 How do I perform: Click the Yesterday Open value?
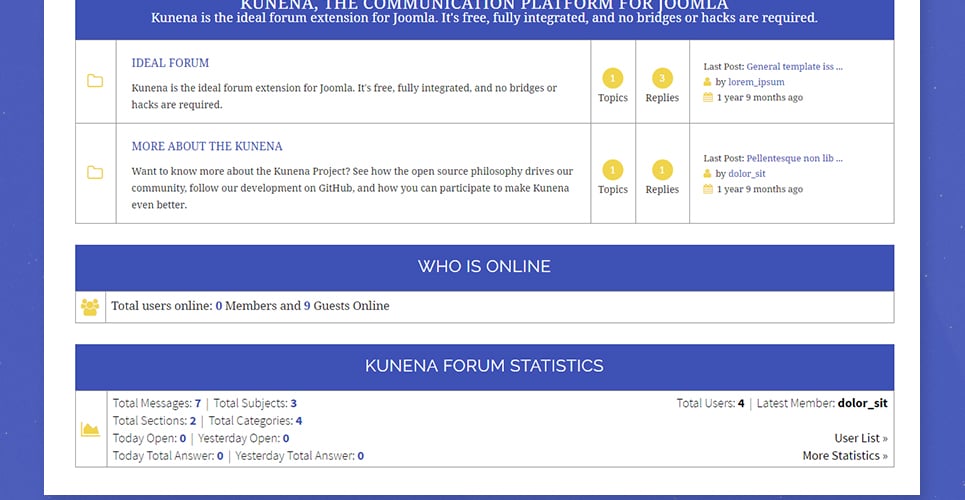pyautogui.click(x=286, y=438)
